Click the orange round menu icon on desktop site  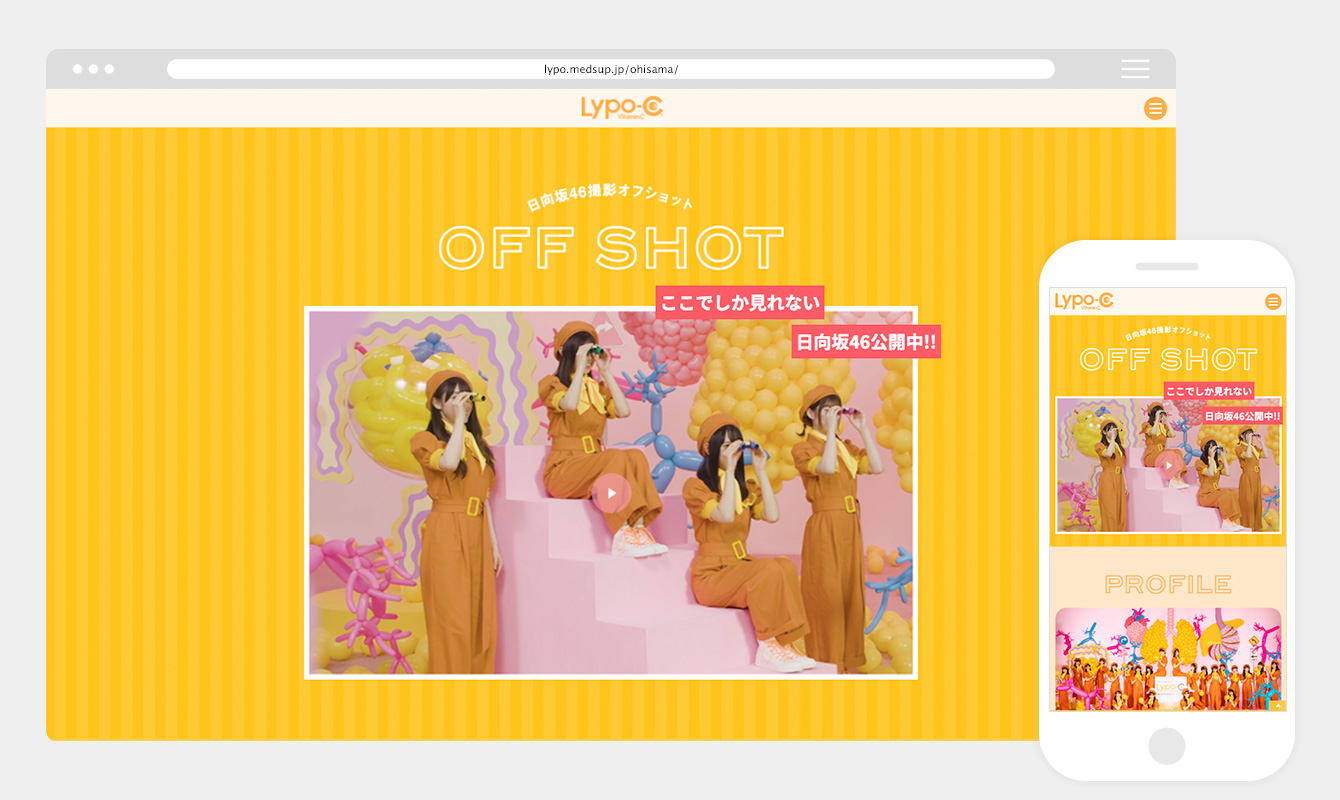tap(1155, 108)
